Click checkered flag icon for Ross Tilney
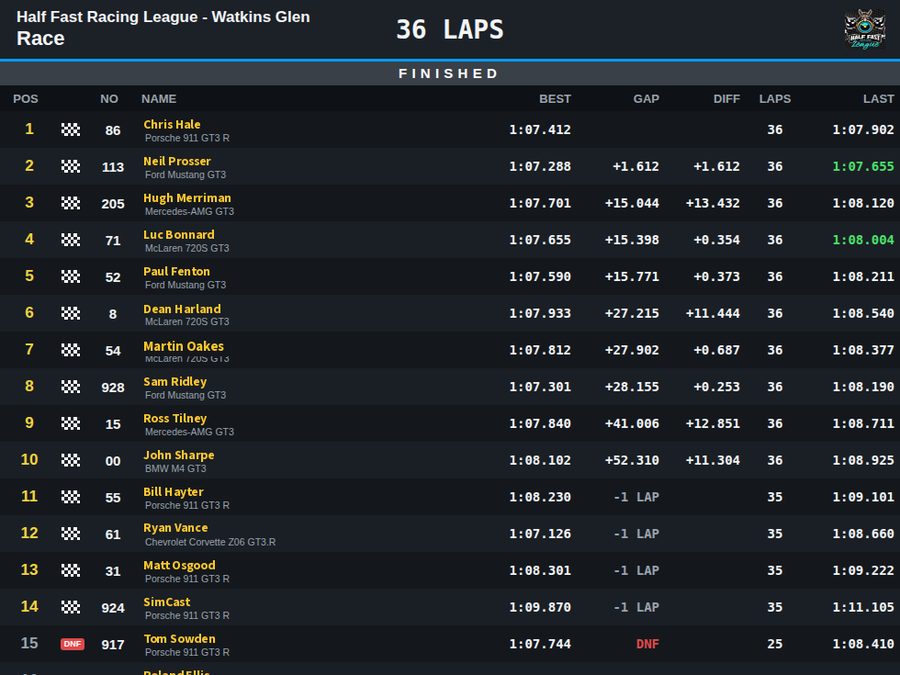Viewport: 900px width, 675px height. [71, 424]
